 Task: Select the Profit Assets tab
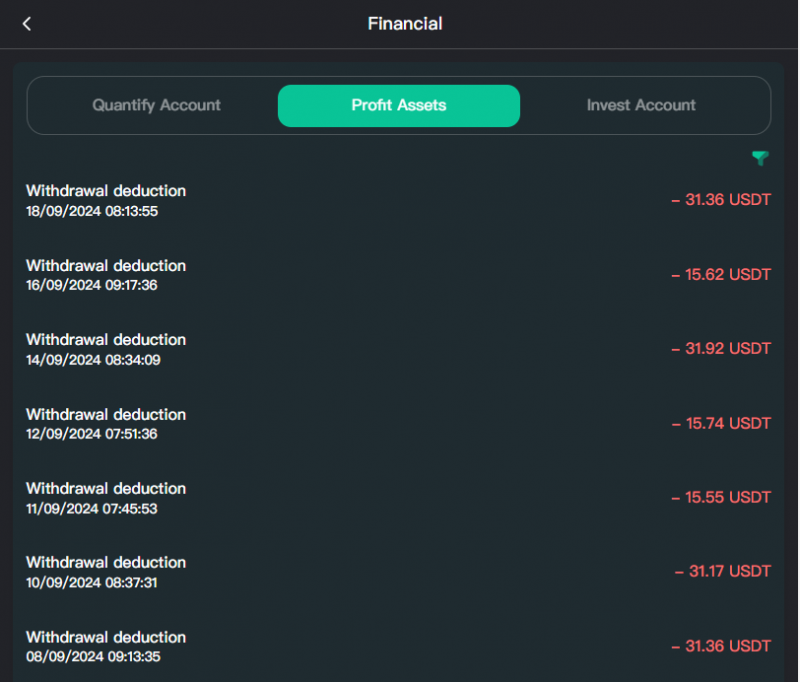(399, 105)
